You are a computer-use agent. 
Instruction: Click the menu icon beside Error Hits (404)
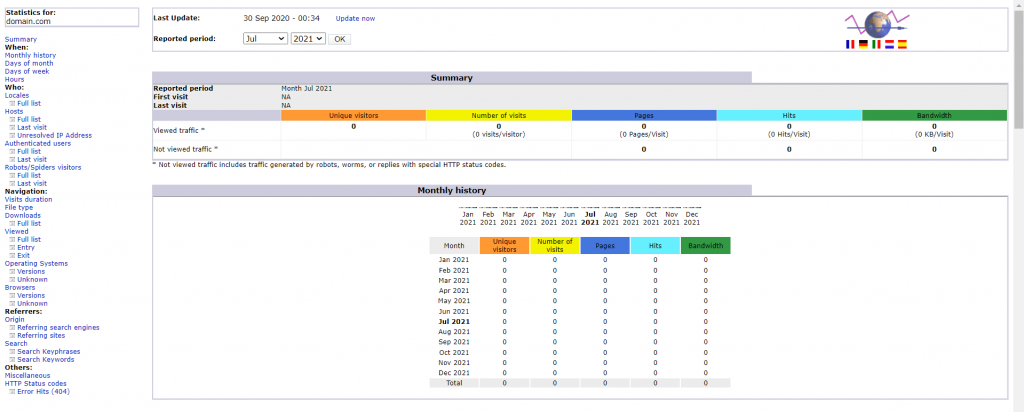[x=13, y=391]
